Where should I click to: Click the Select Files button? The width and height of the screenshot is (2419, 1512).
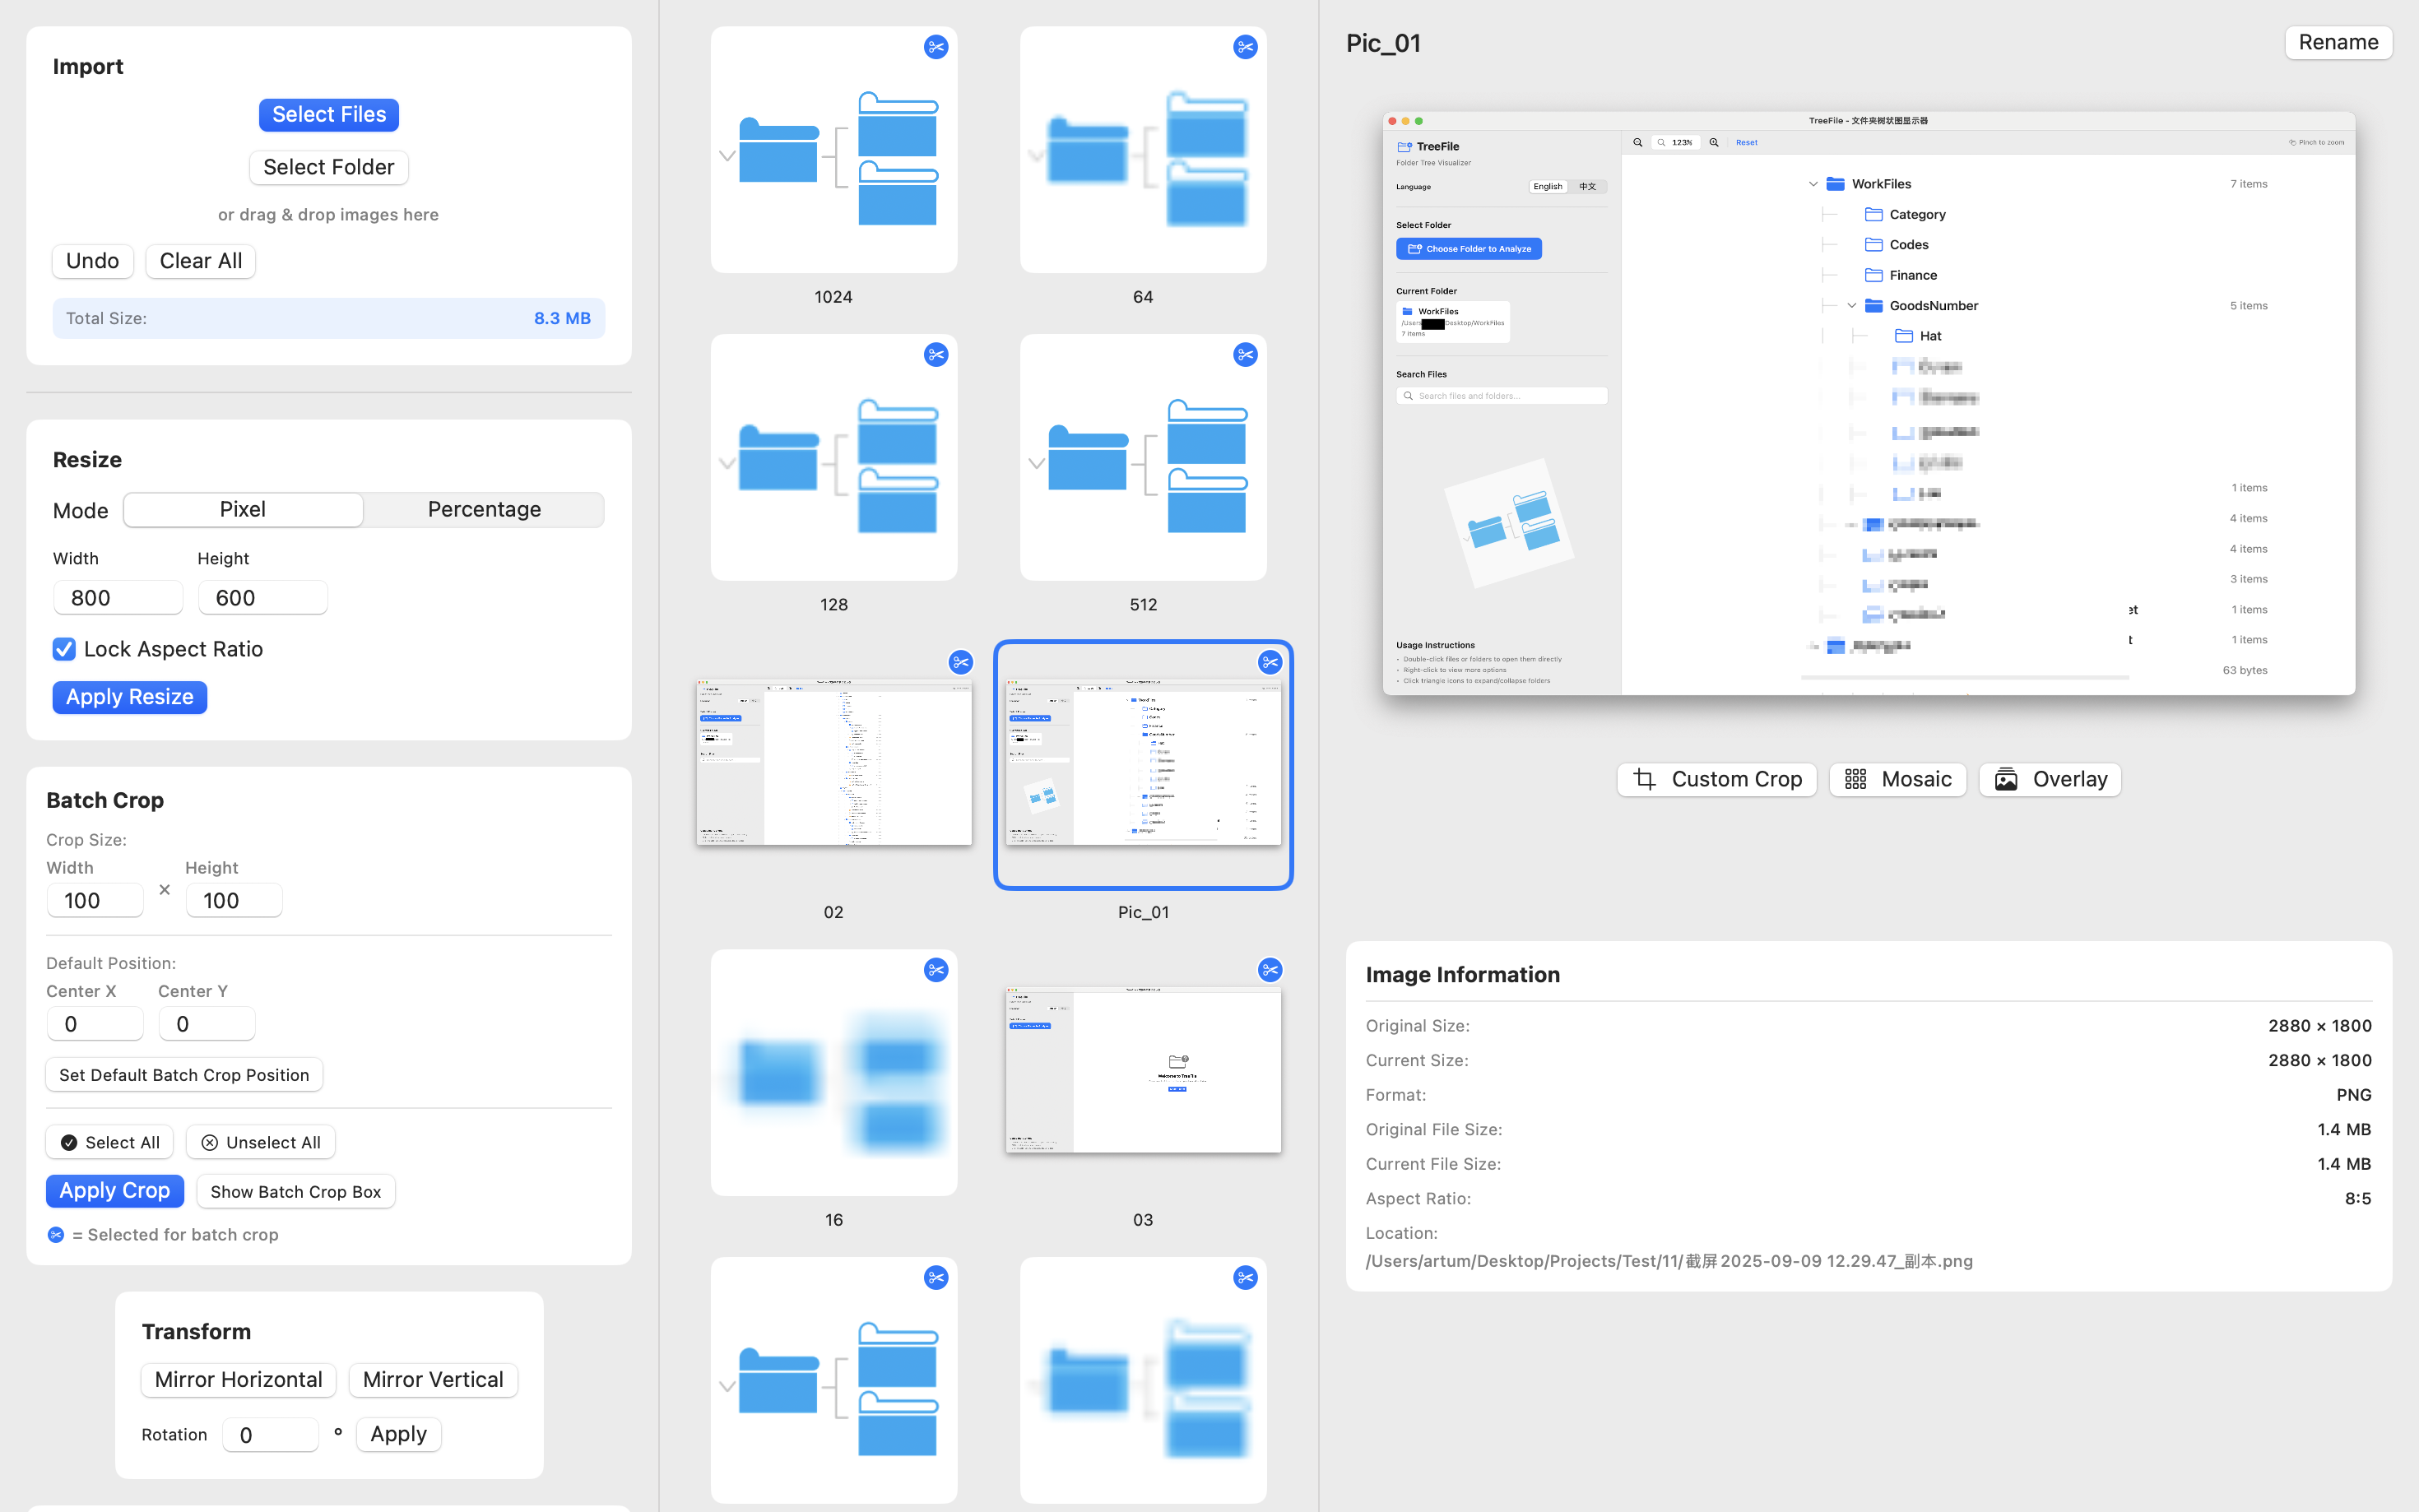(x=328, y=115)
